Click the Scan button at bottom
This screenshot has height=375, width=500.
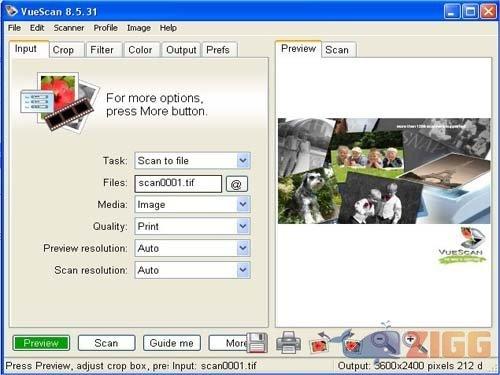pyautogui.click(x=106, y=343)
